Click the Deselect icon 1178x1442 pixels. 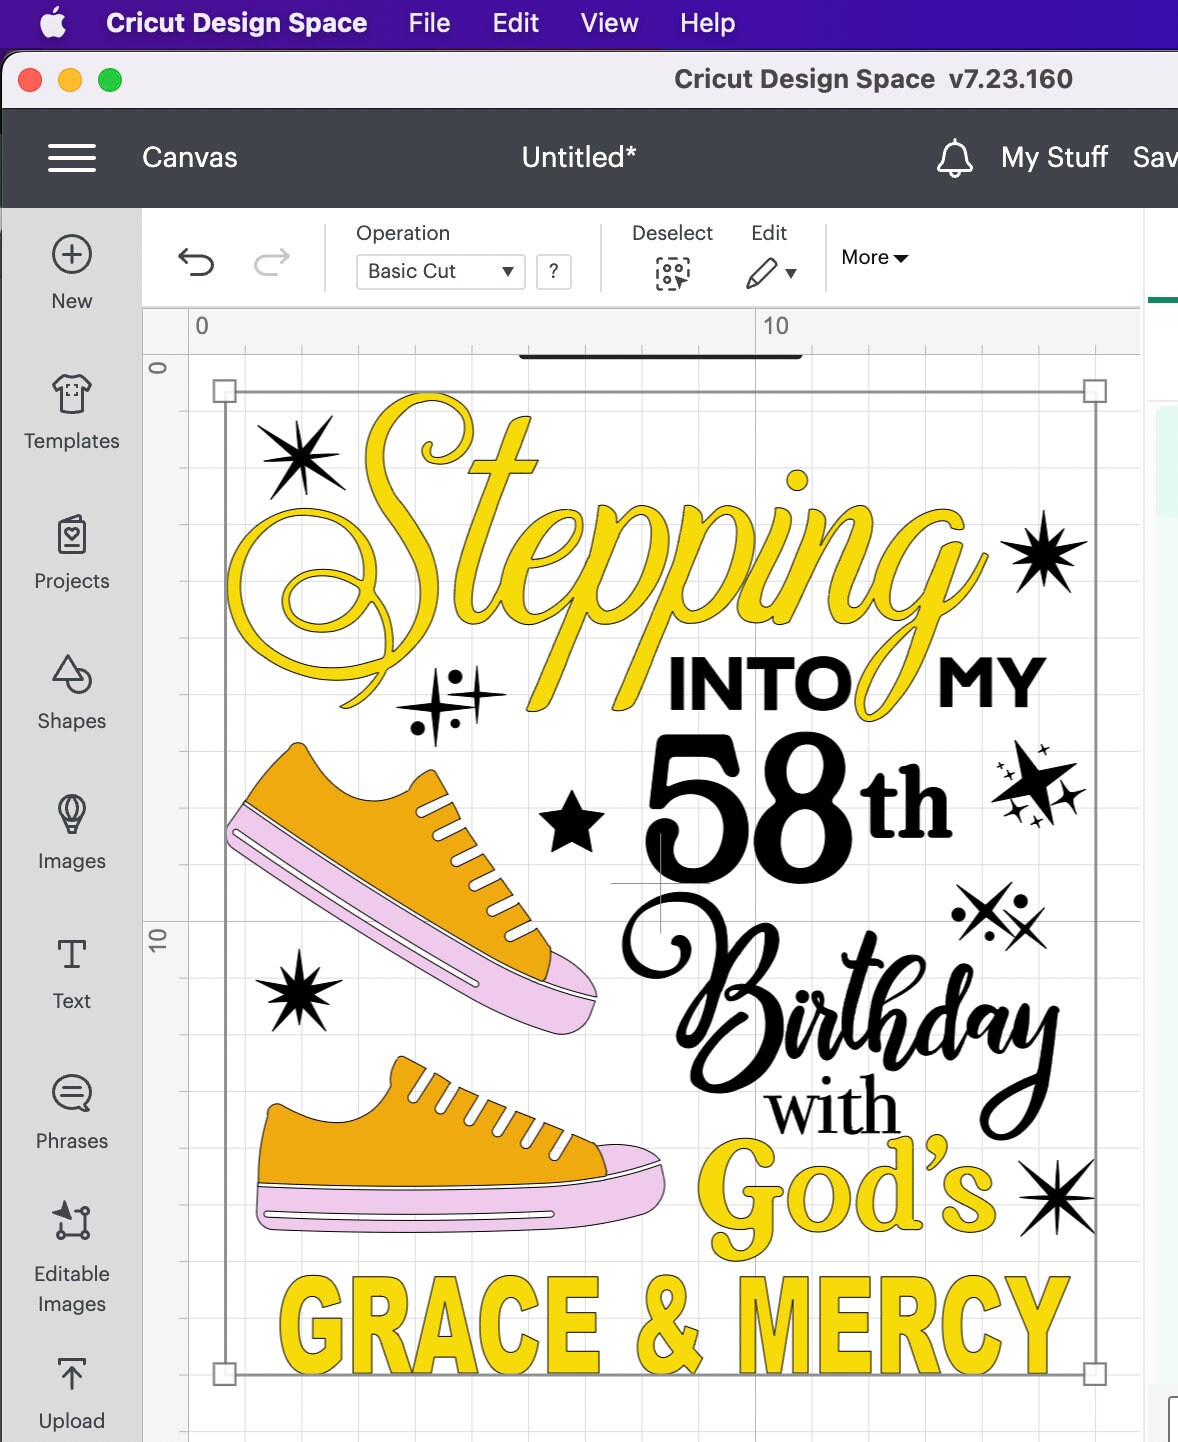tap(673, 273)
